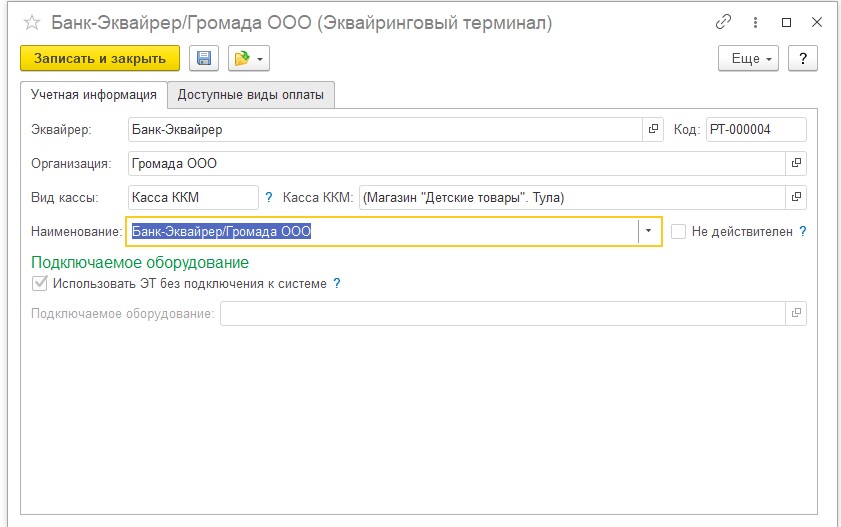Image resolution: width=841 pixels, height=527 pixels.
Task: Expand the Наименование dropdown arrow
Action: tap(649, 231)
